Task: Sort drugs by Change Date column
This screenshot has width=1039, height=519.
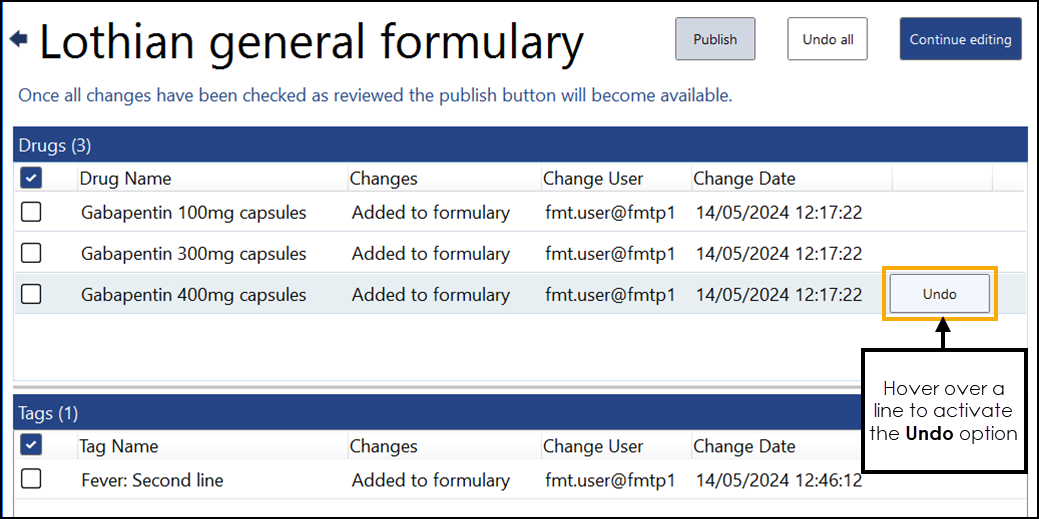Action: [x=744, y=179]
